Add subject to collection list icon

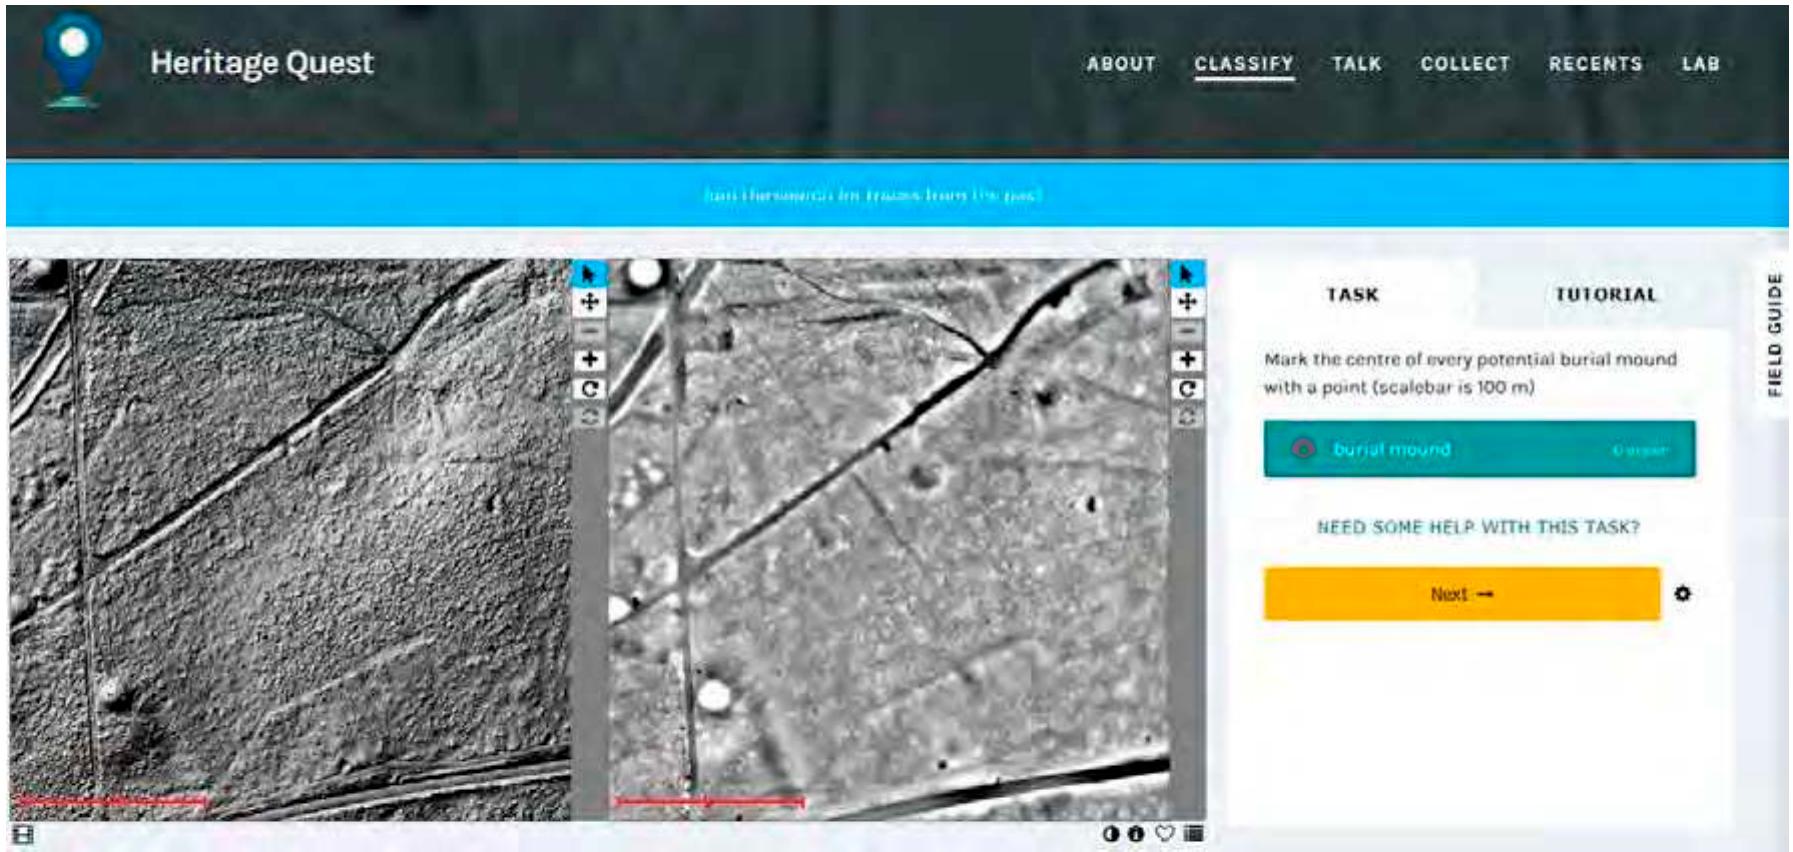tap(1194, 833)
